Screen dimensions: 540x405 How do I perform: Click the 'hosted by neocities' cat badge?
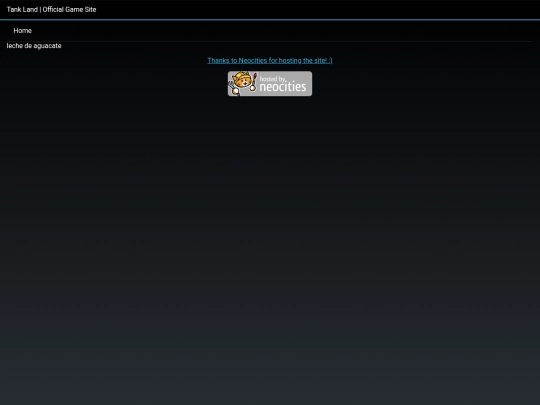pyautogui.click(x=270, y=84)
